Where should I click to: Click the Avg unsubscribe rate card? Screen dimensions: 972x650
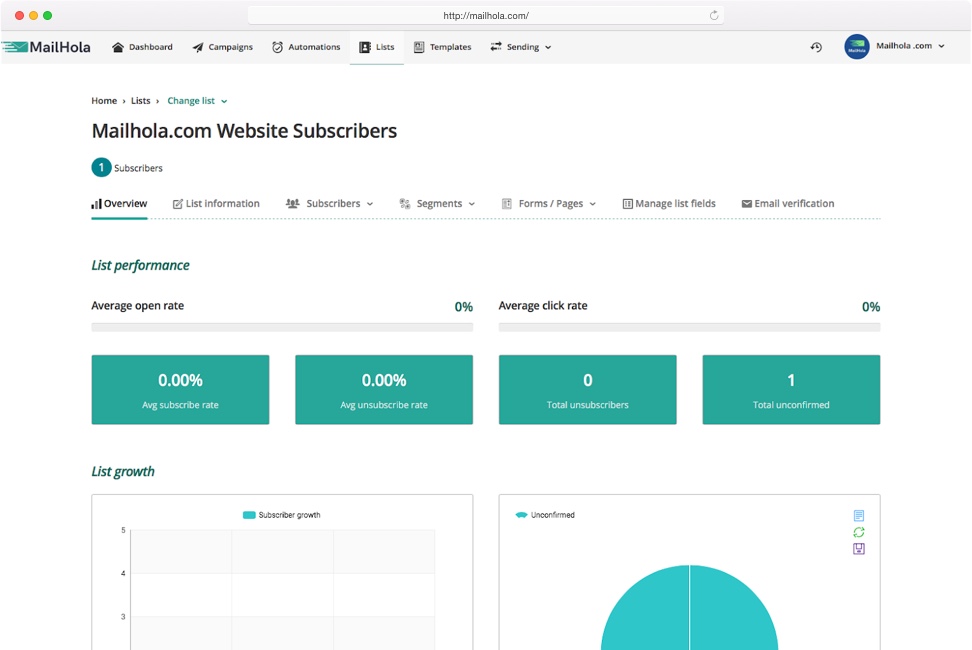(384, 390)
